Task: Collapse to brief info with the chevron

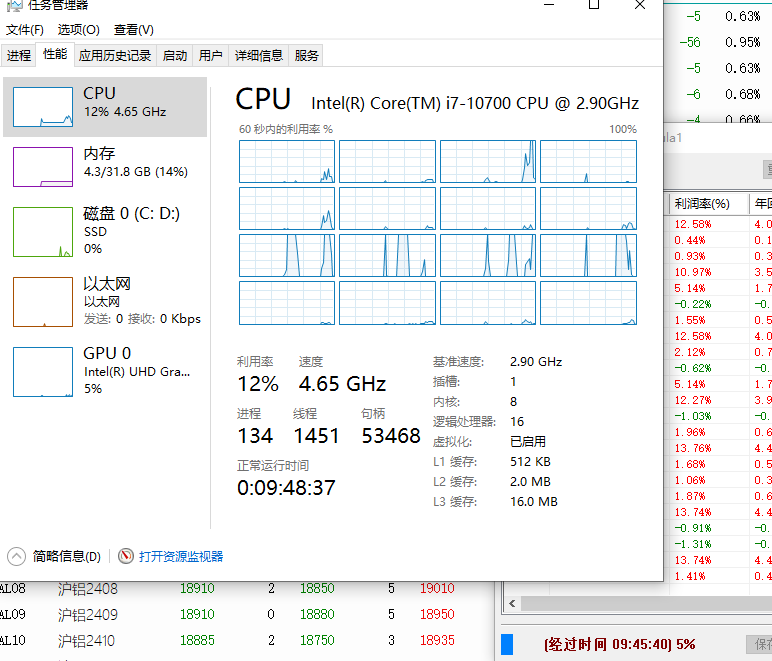Action: pyautogui.click(x=16, y=557)
